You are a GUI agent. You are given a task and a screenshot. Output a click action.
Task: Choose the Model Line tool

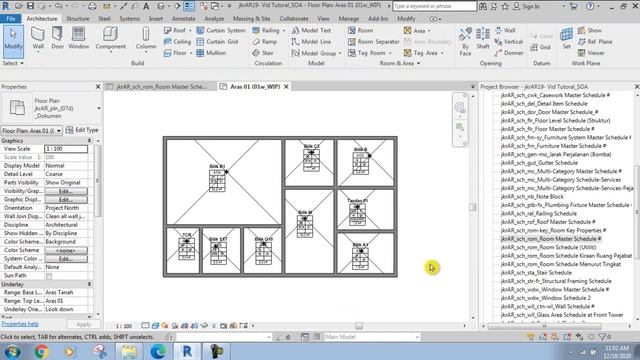[311, 42]
